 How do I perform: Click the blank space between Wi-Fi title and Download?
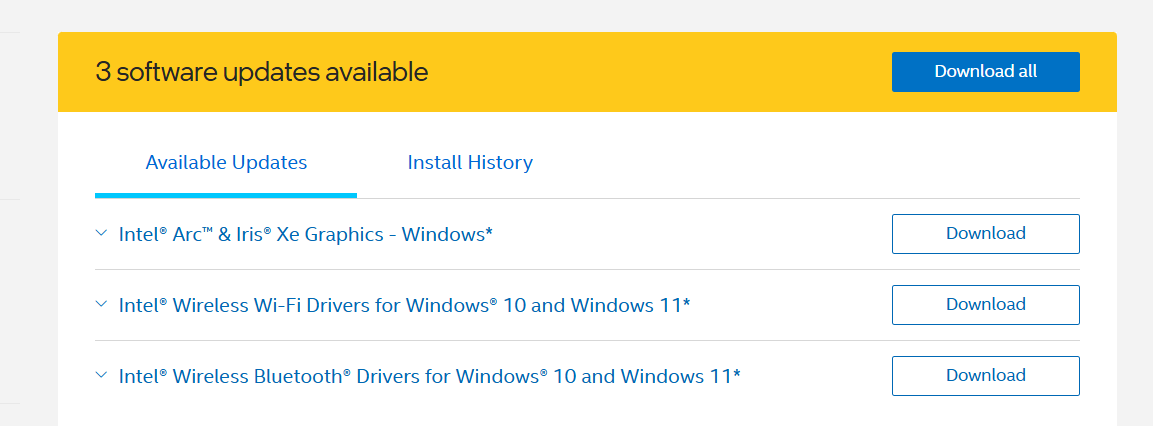click(790, 305)
